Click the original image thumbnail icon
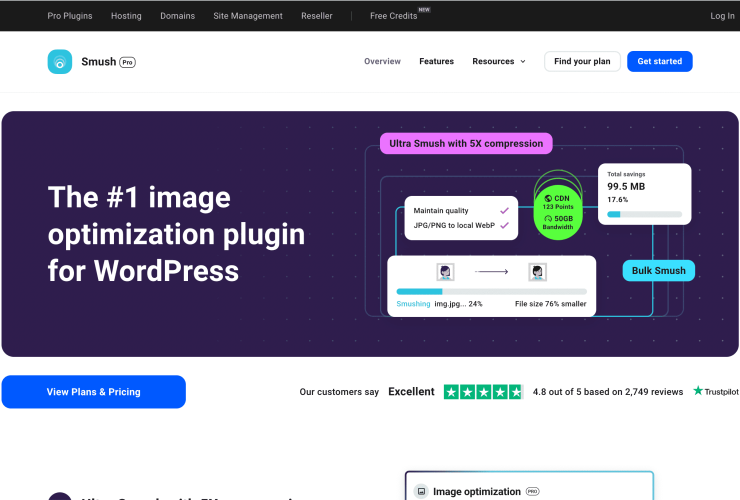 click(446, 272)
